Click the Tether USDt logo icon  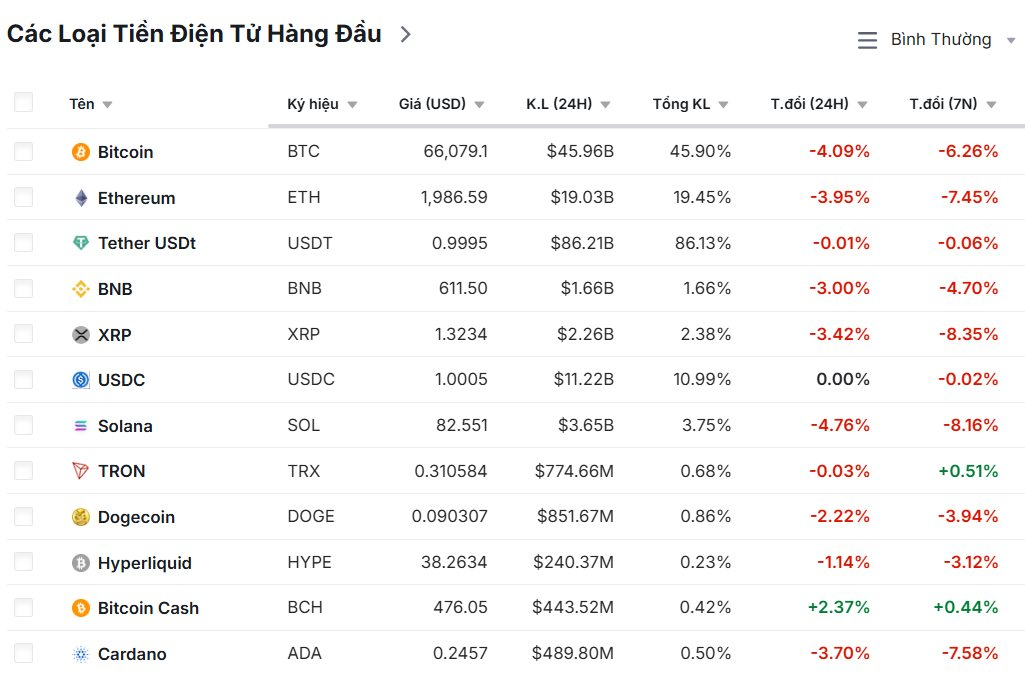[x=81, y=243]
